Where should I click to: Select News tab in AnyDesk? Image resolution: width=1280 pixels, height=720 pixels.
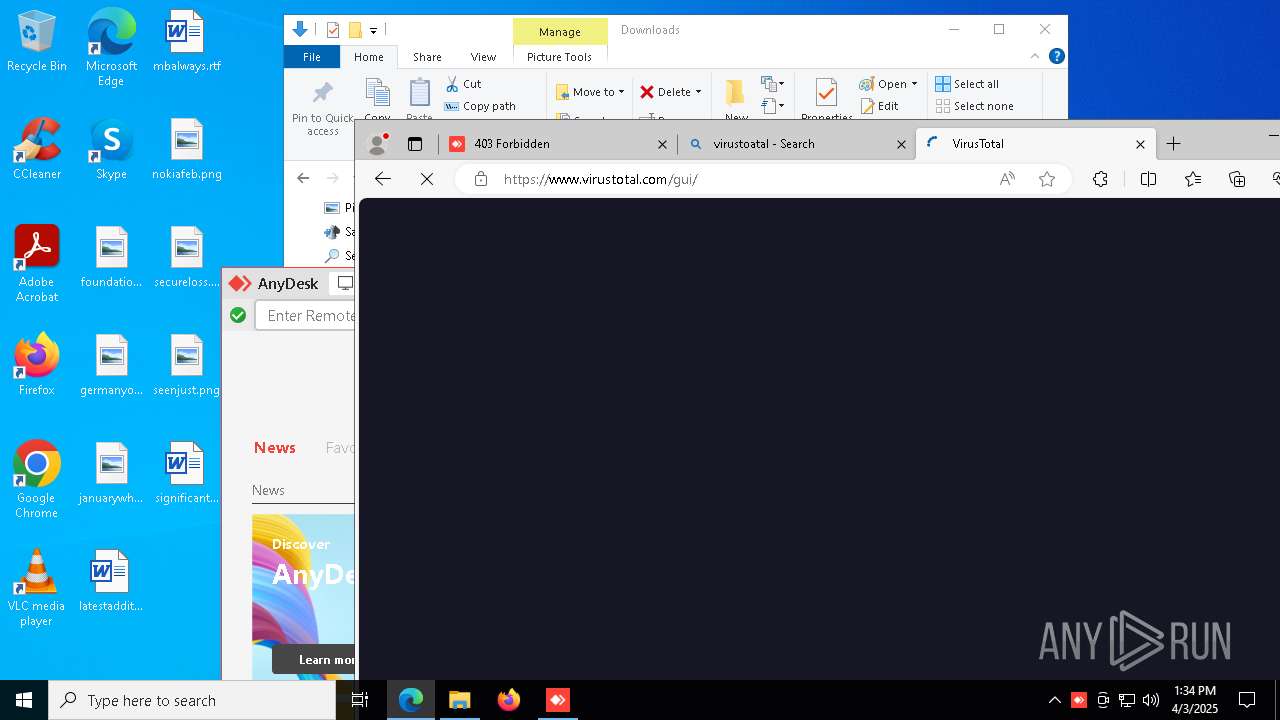(x=274, y=448)
